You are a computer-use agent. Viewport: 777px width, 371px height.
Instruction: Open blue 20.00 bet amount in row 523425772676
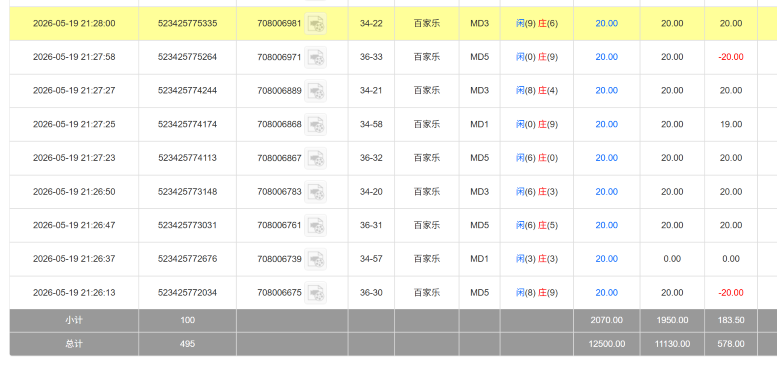[607, 259]
